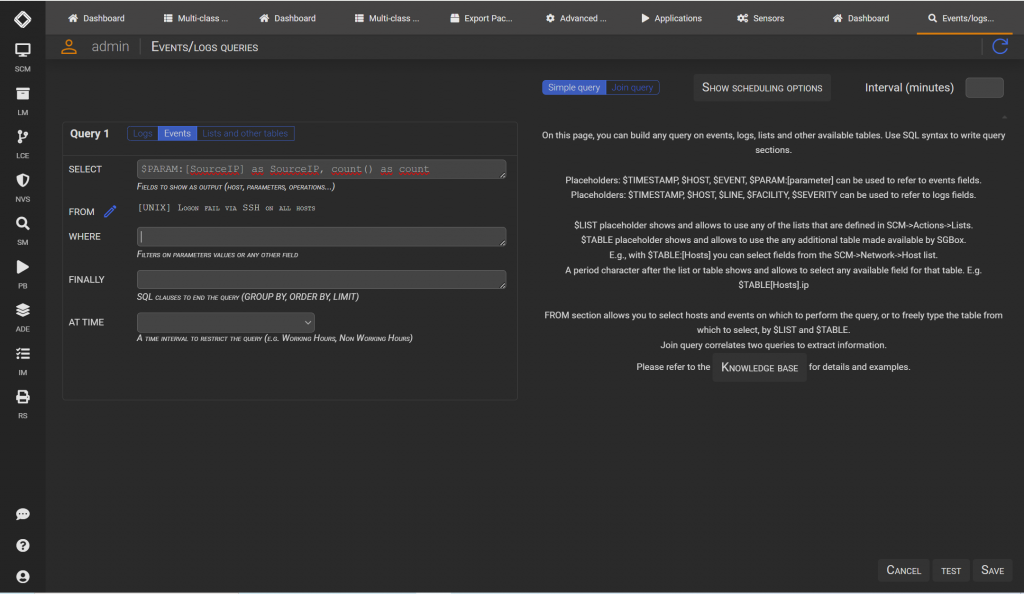The image size is (1024, 594).
Task: Click the orange admin user icon
Action: (69, 47)
